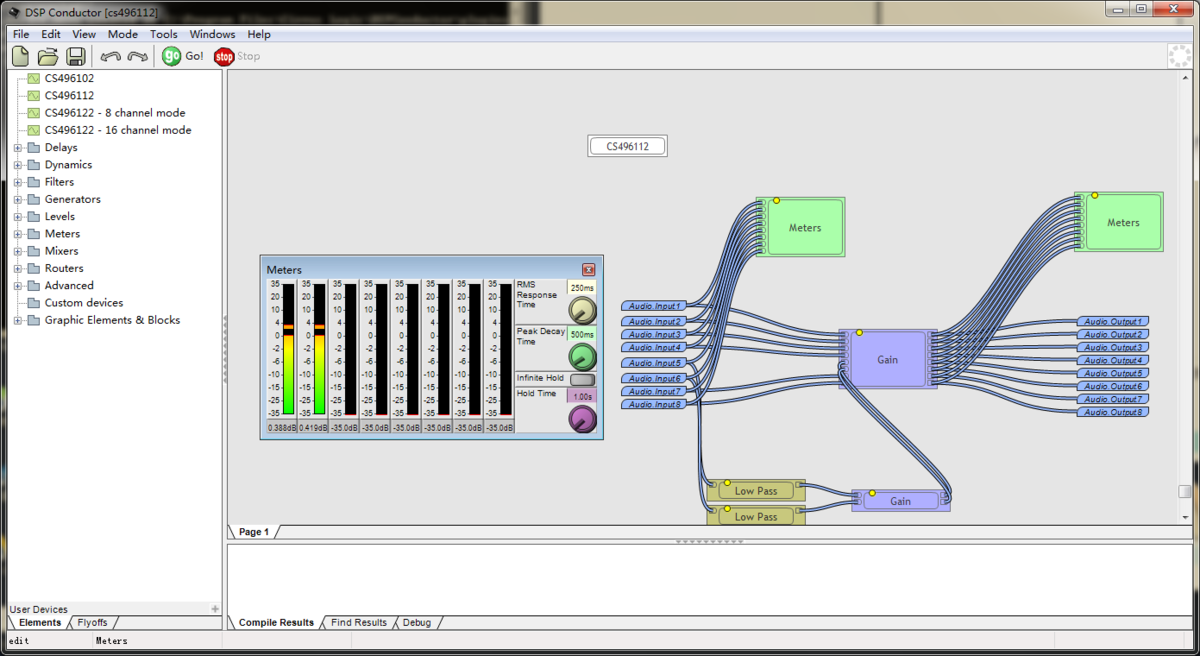This screenshot has width=1200, height=656.
Task: Open the Tools menu
Action: [164, 34]
